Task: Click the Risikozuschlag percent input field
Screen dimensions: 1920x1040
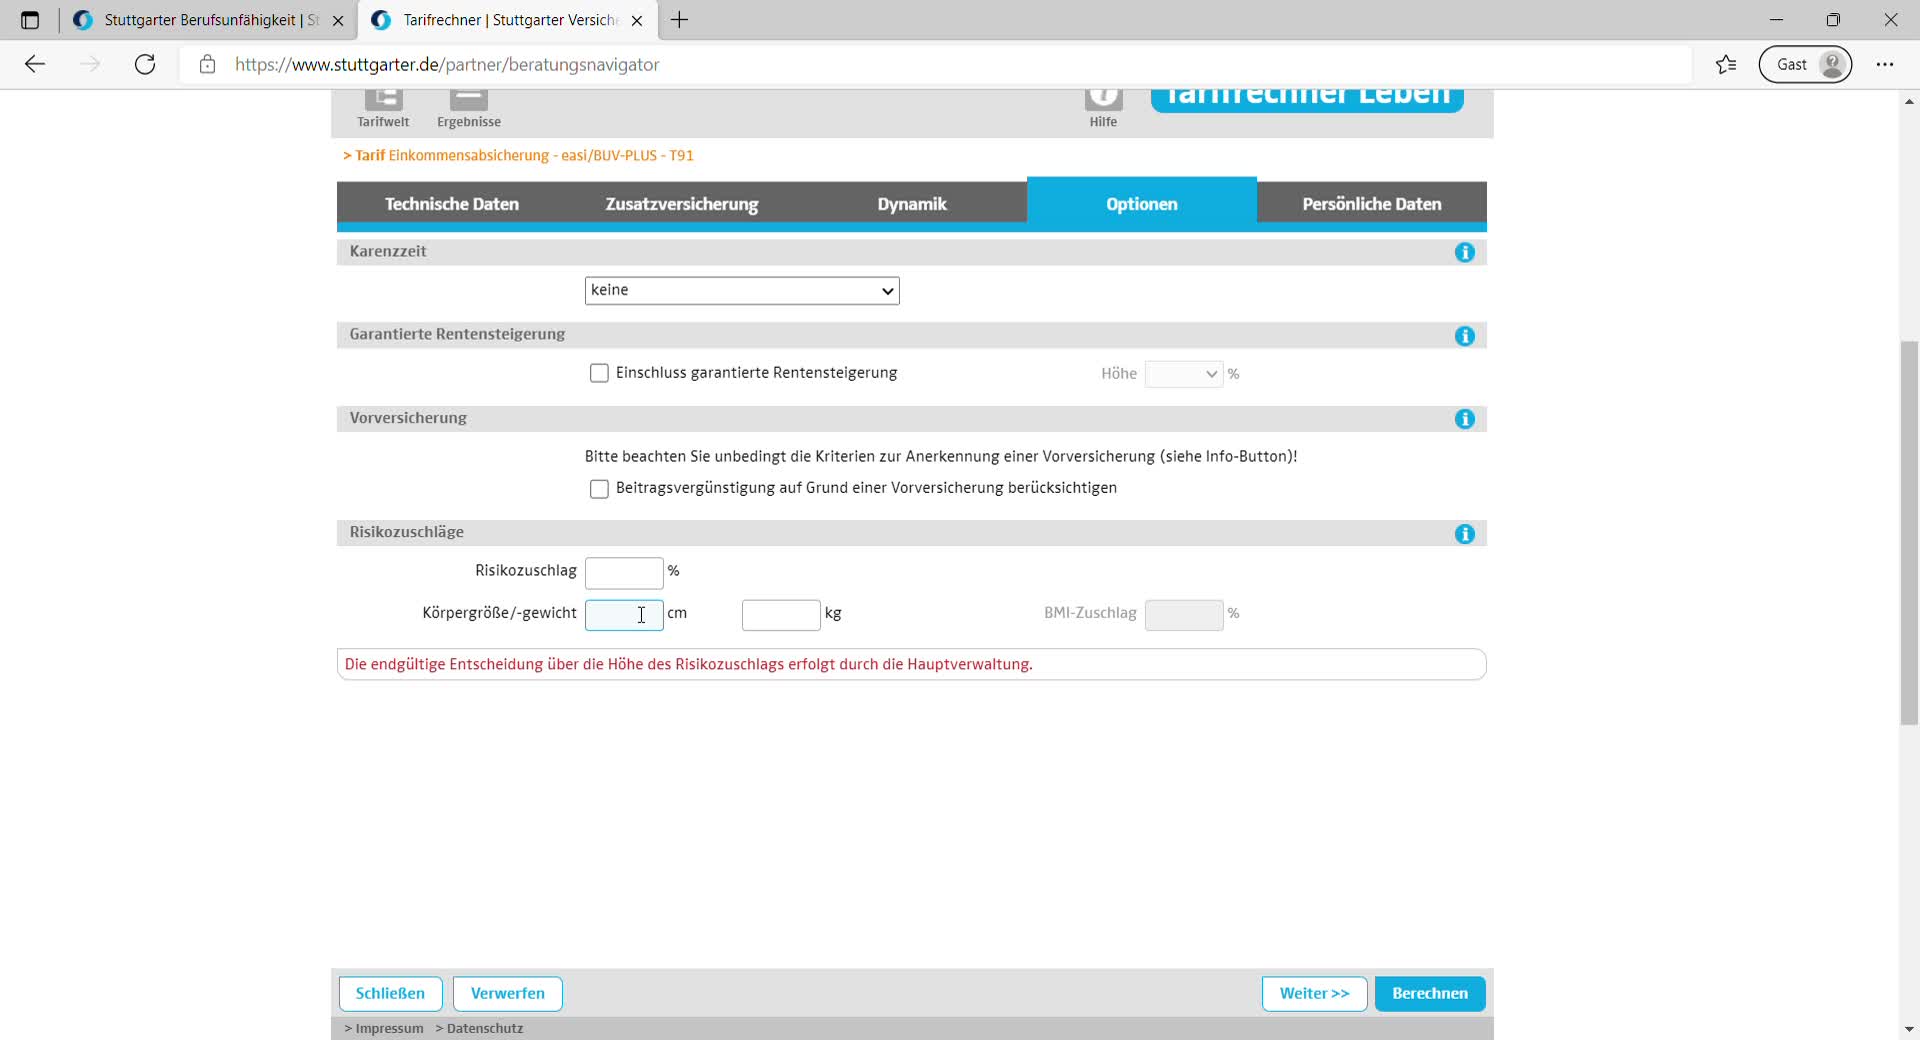Action: tap(623, 573)
